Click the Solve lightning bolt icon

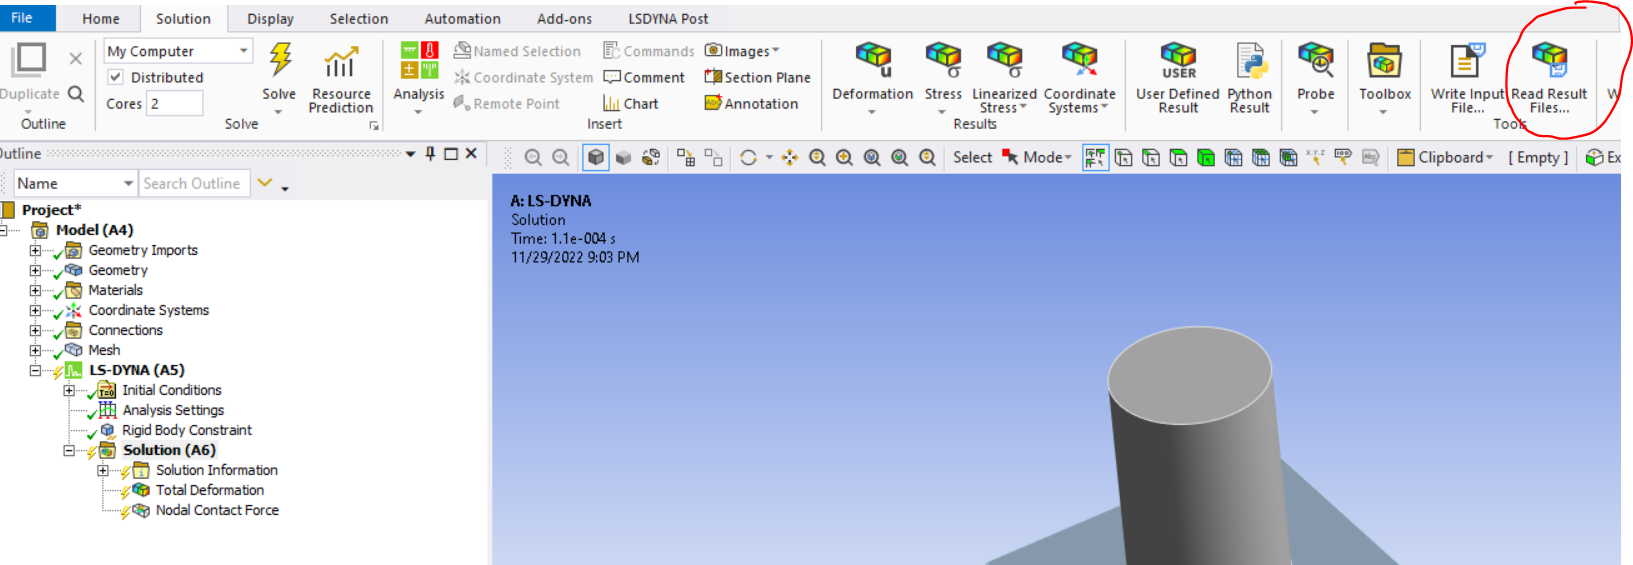click(281, 60)
